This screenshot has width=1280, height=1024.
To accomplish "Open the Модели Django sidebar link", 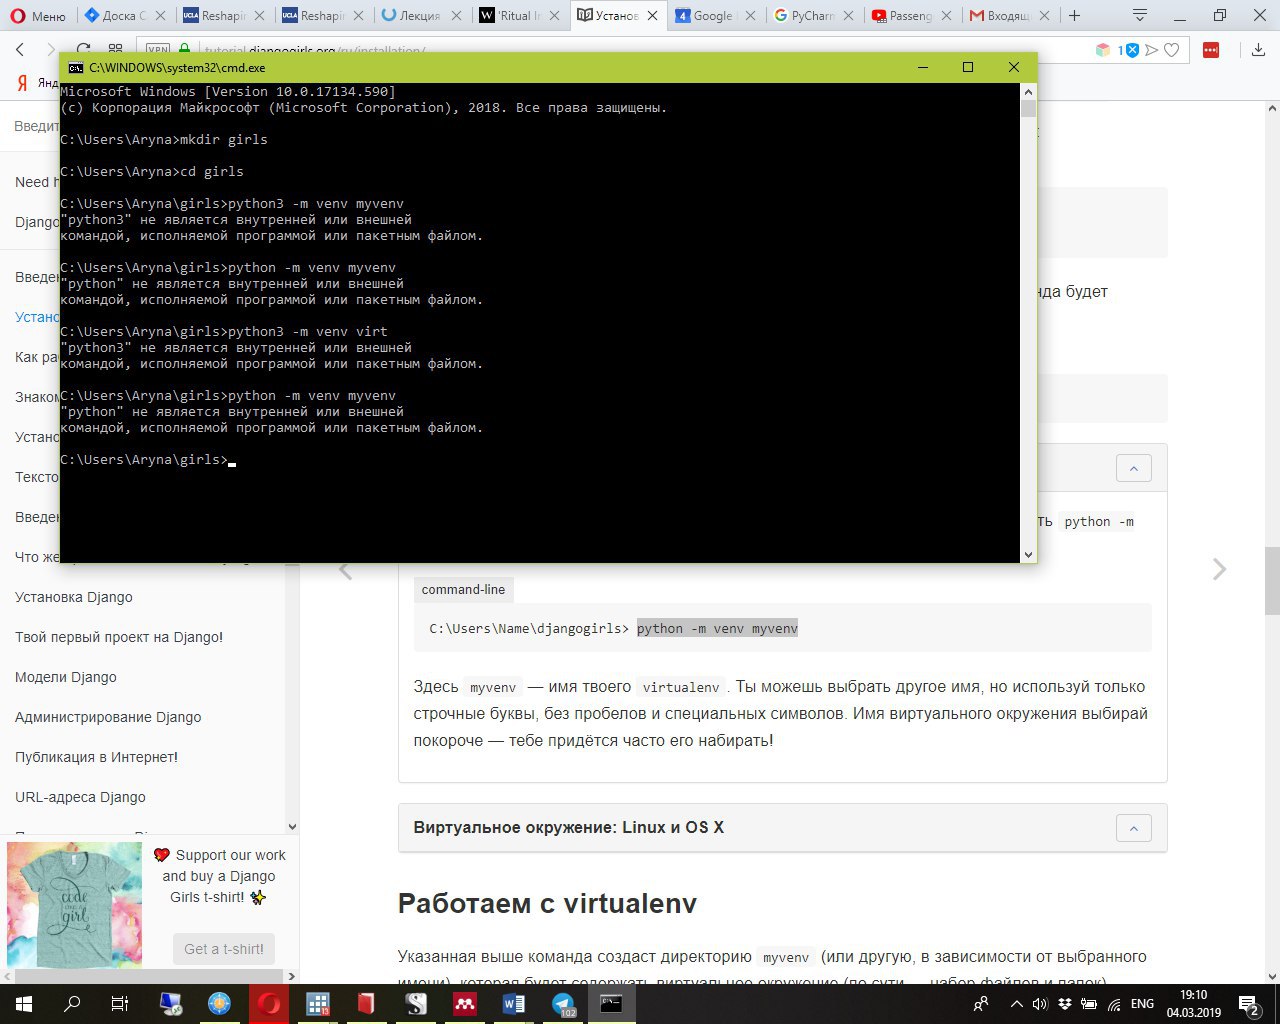I will [x=66, y=677].
